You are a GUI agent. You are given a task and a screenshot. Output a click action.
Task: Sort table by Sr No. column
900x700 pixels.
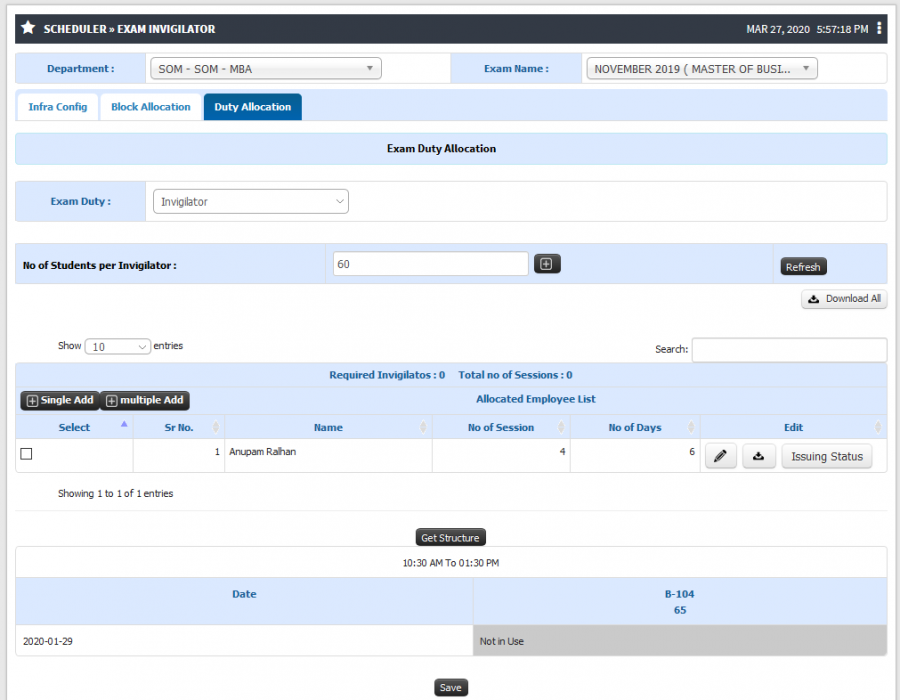pos(179,427)
